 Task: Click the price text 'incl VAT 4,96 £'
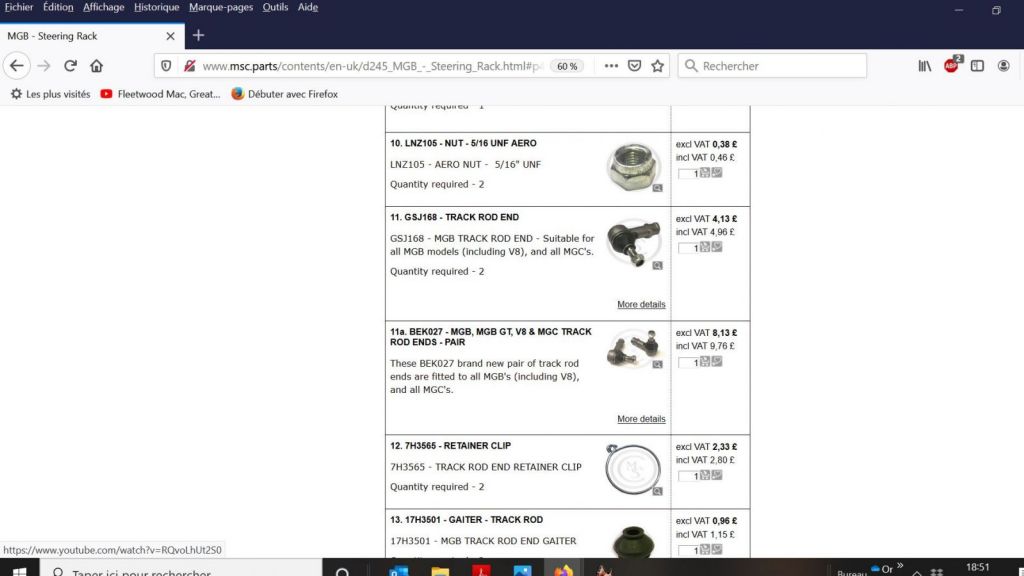tap(705, 232)
